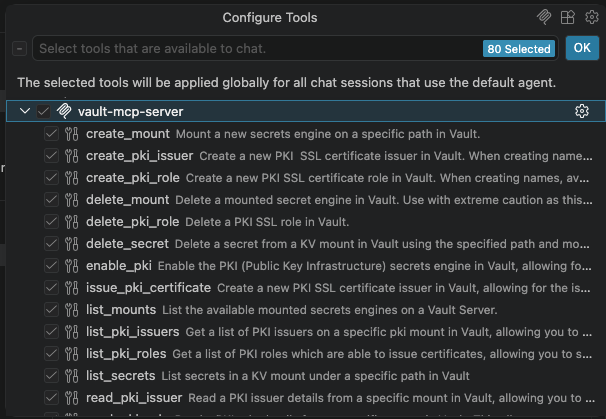The image size is (606, 419).
Task: Click the tool icon beside create_mount
Action: tap(71, 134)
